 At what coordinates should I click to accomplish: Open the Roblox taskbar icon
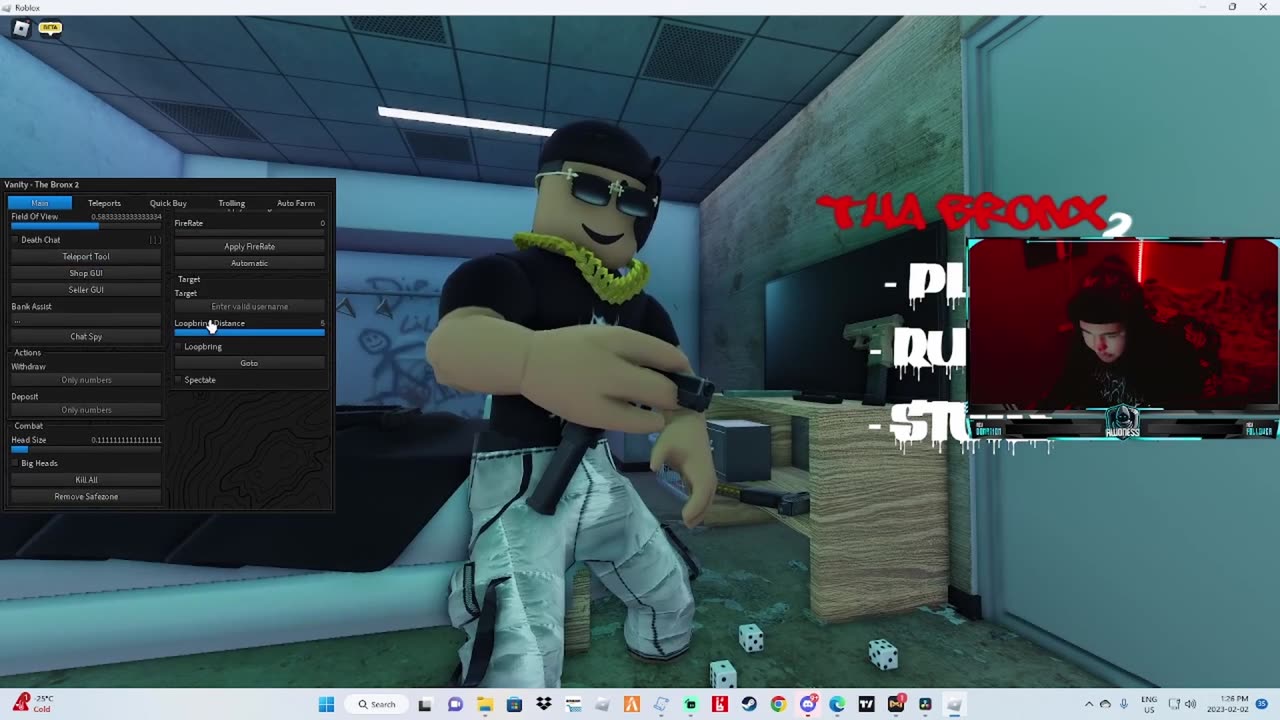(x=955, y=705)
